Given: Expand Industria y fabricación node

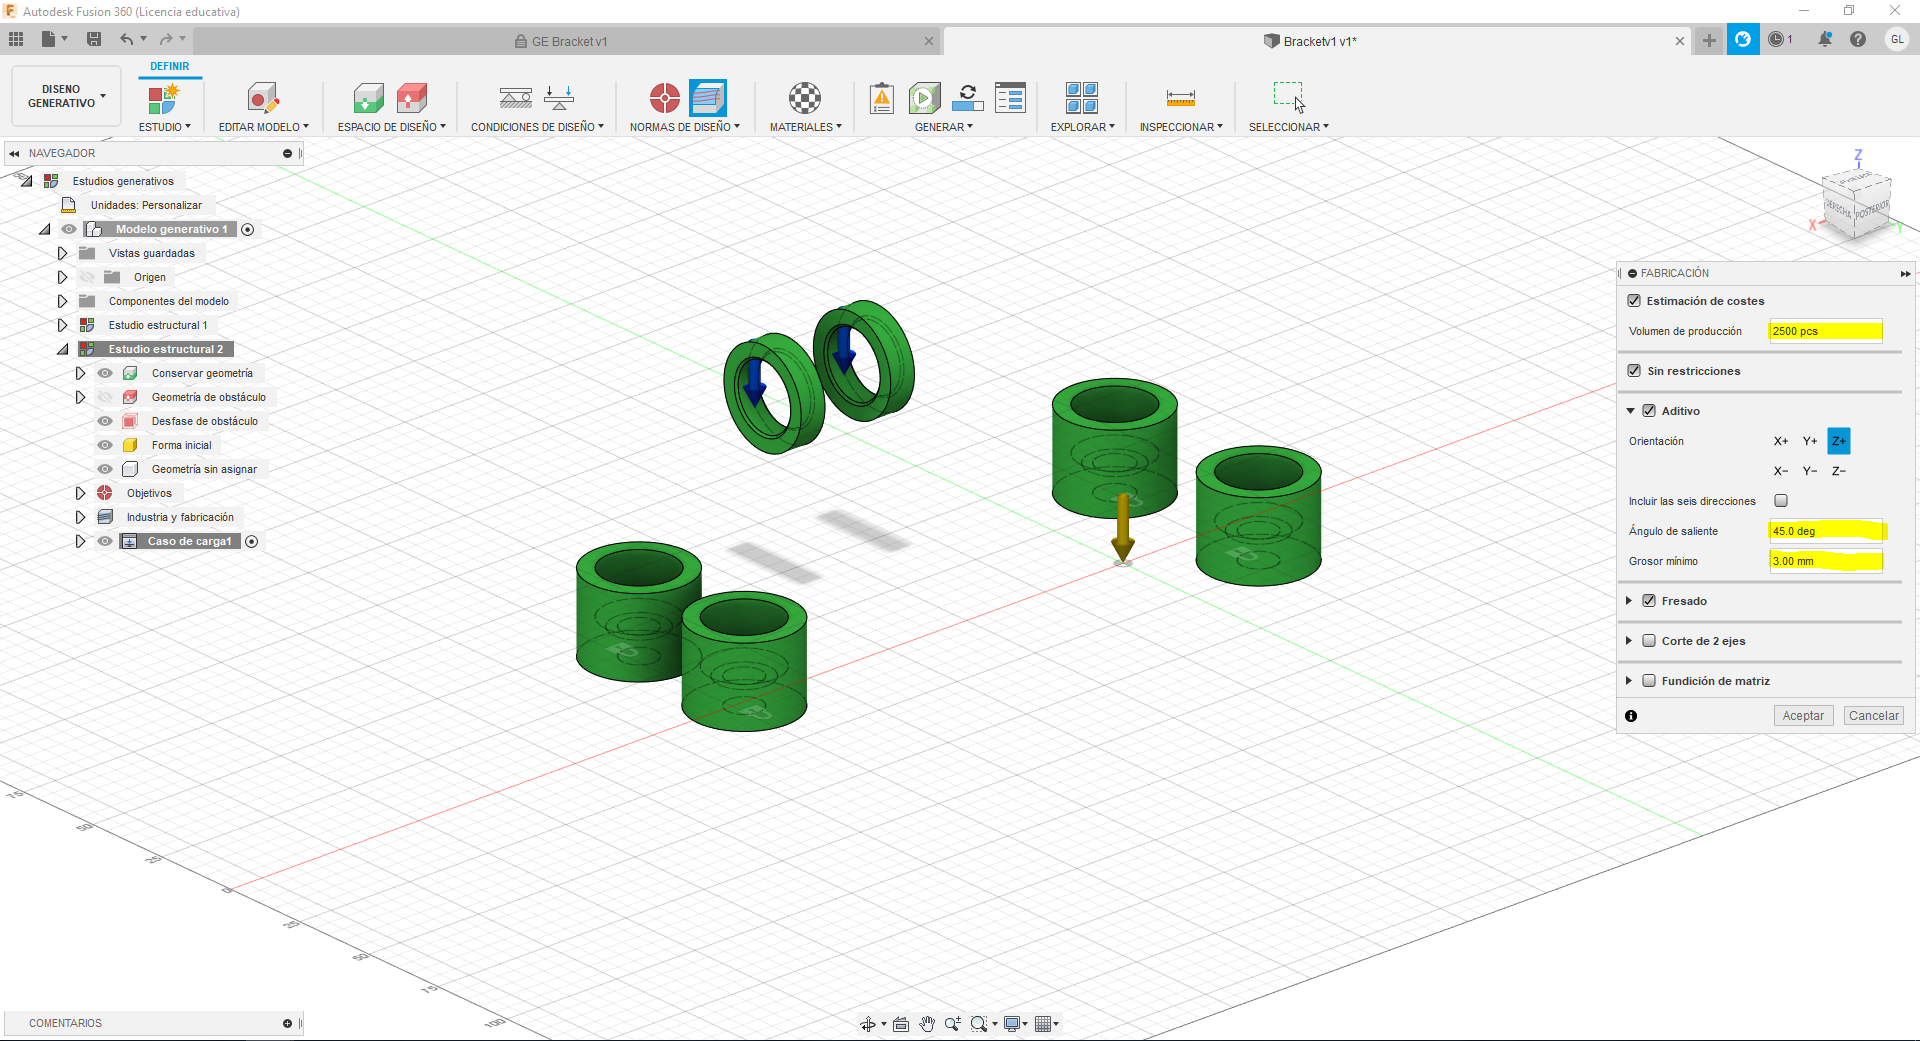Looking at the screenshot, I should (x=80, y=517).
